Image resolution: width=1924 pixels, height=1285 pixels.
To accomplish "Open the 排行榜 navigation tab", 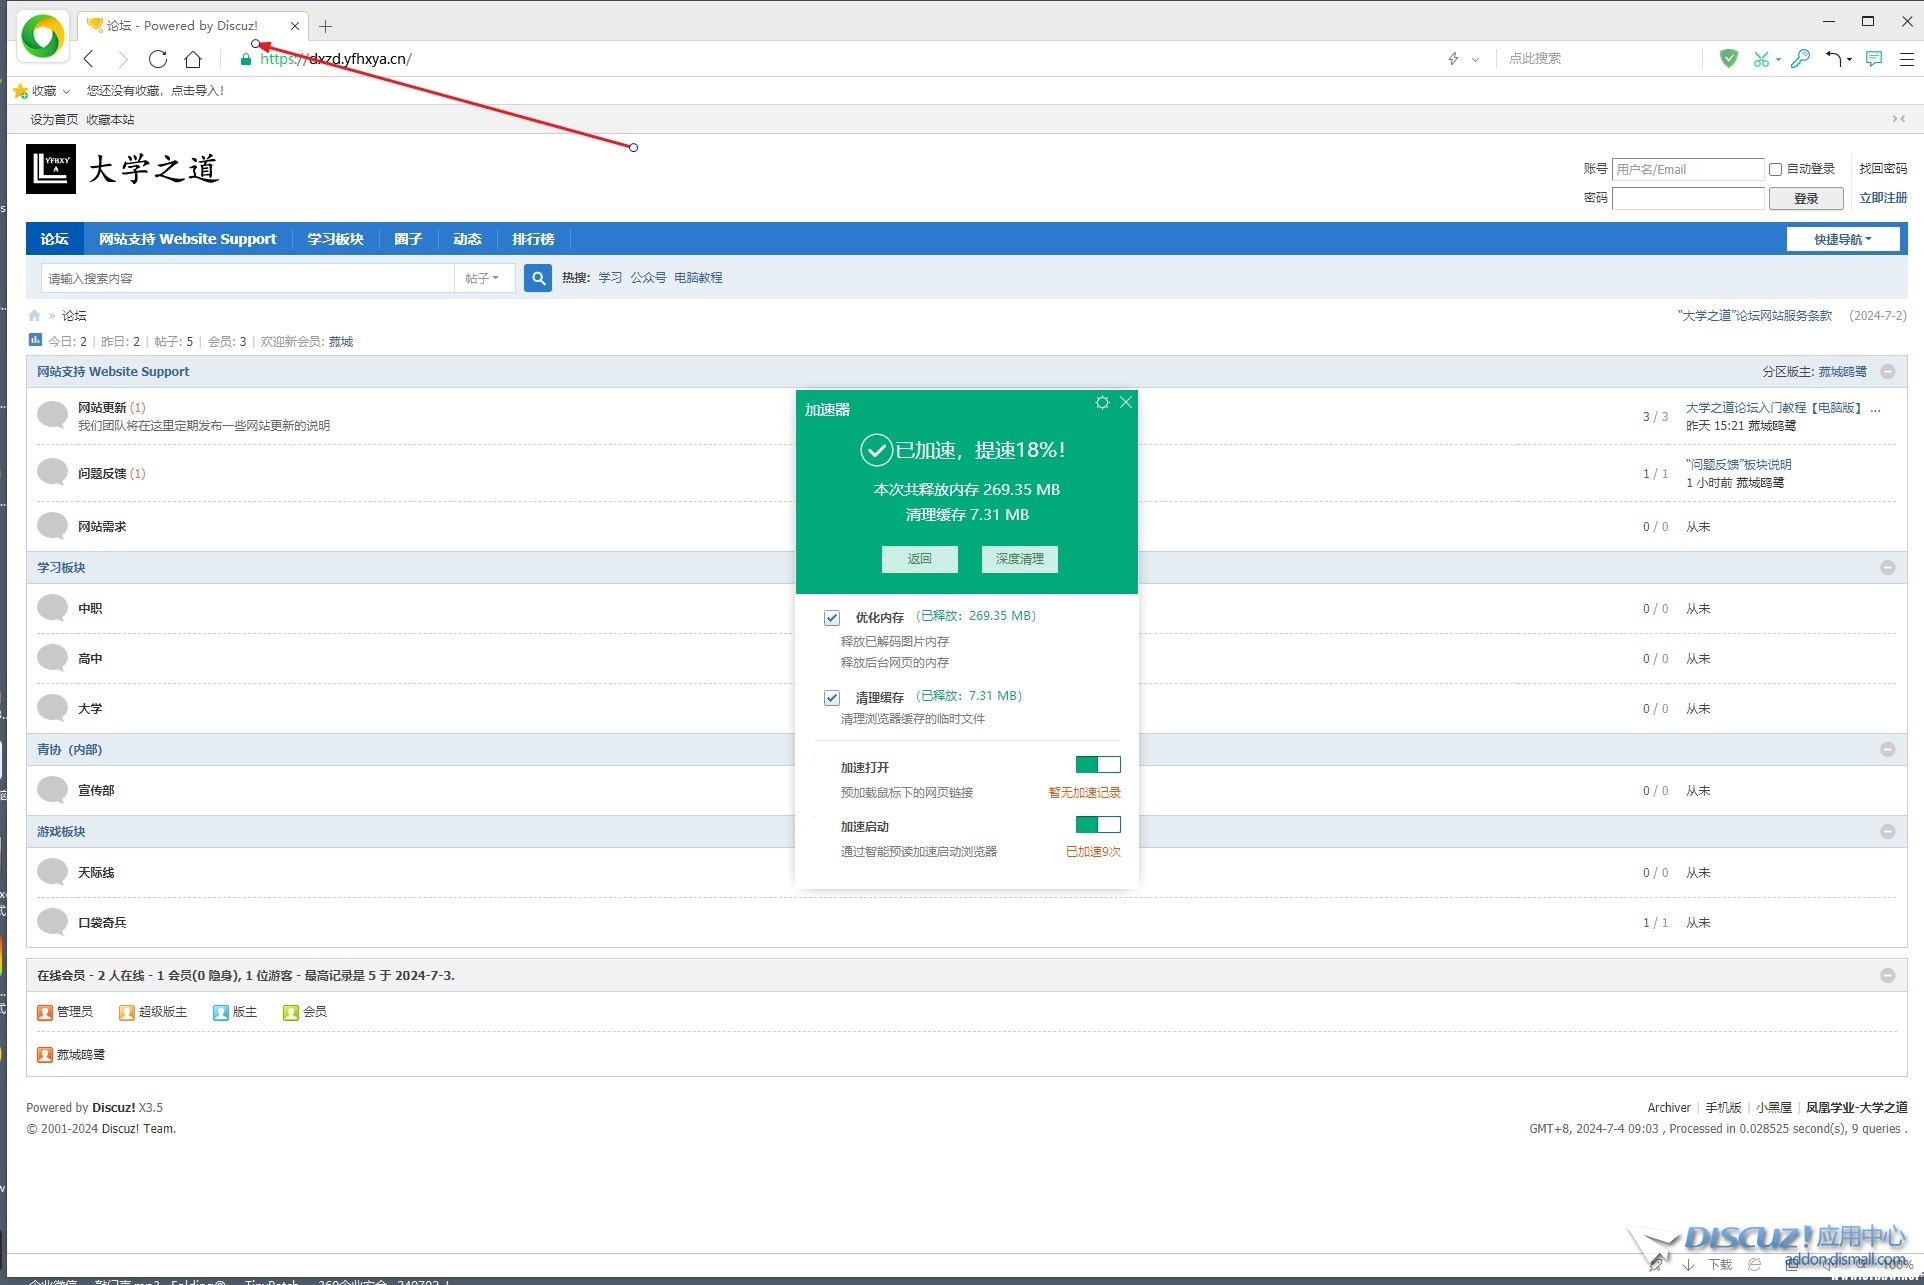I will pos(533,239).
